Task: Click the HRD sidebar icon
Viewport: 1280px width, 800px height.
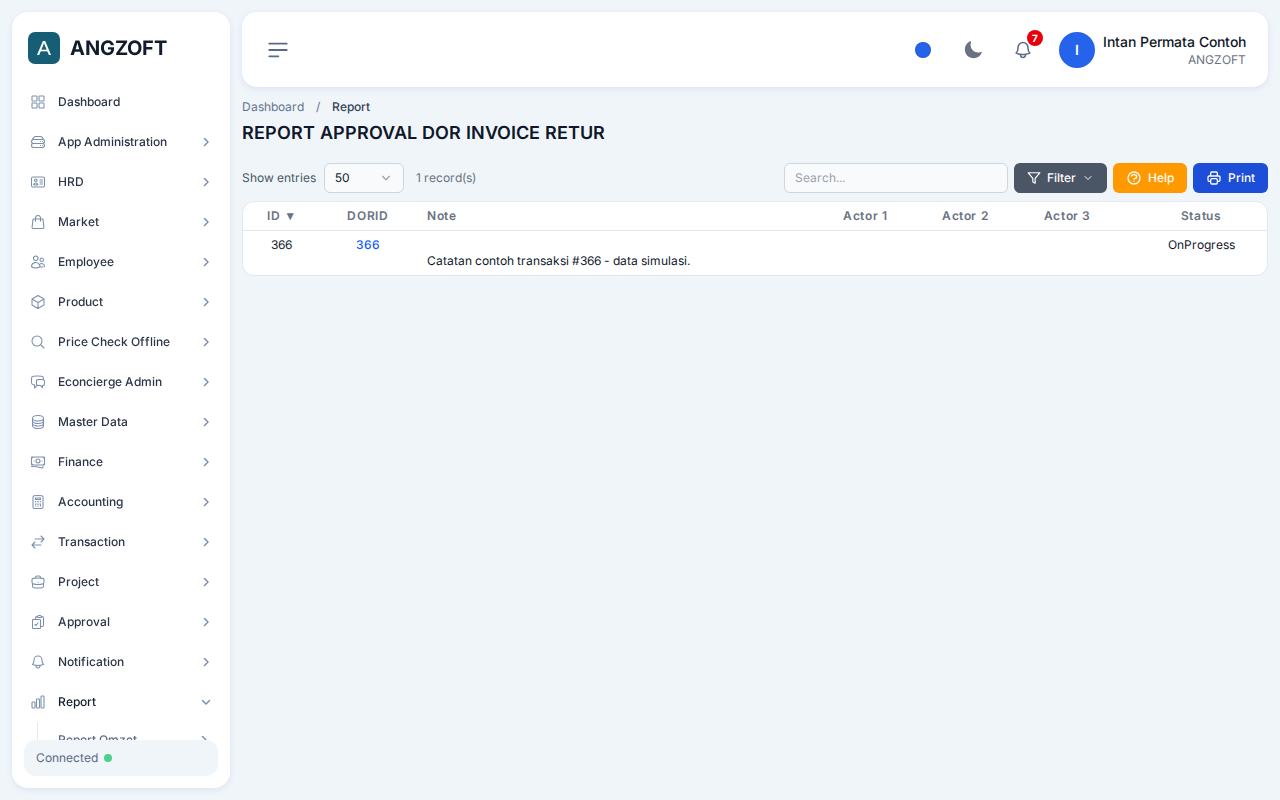Action: 38,182
